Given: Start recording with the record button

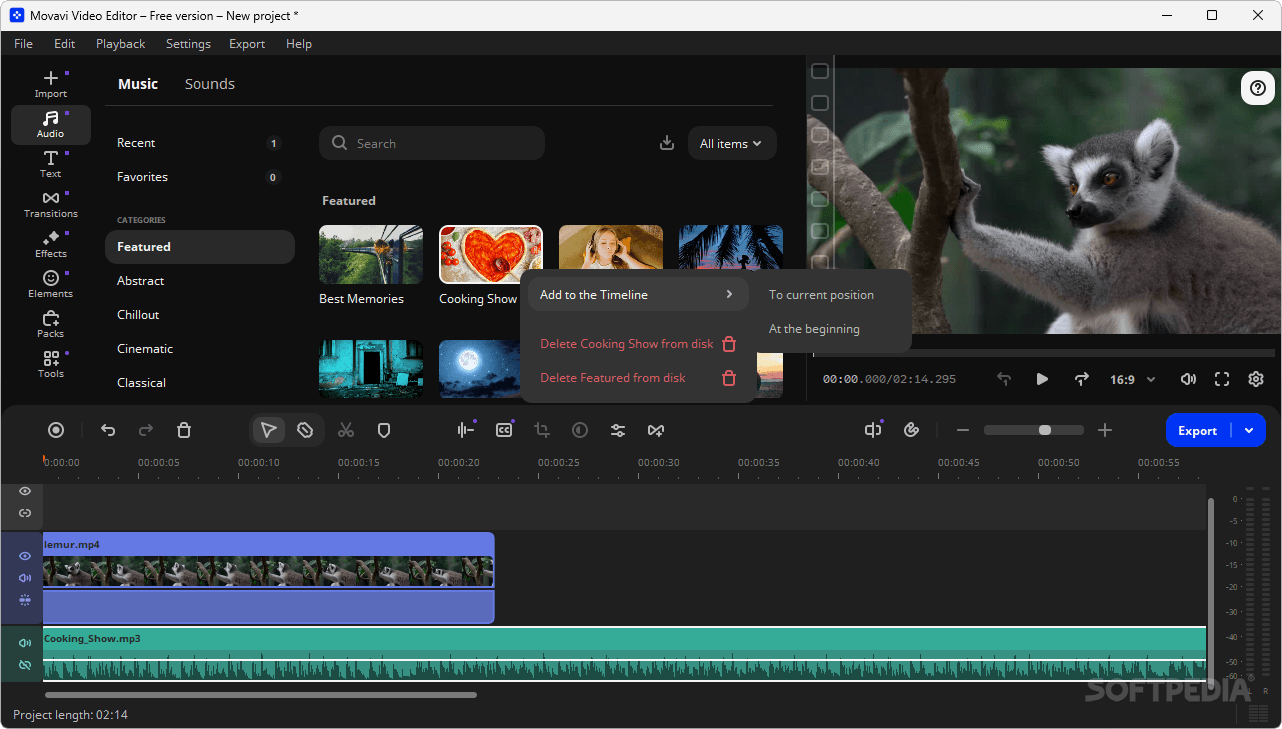Looking at the screenshot, I should (56, 430).
